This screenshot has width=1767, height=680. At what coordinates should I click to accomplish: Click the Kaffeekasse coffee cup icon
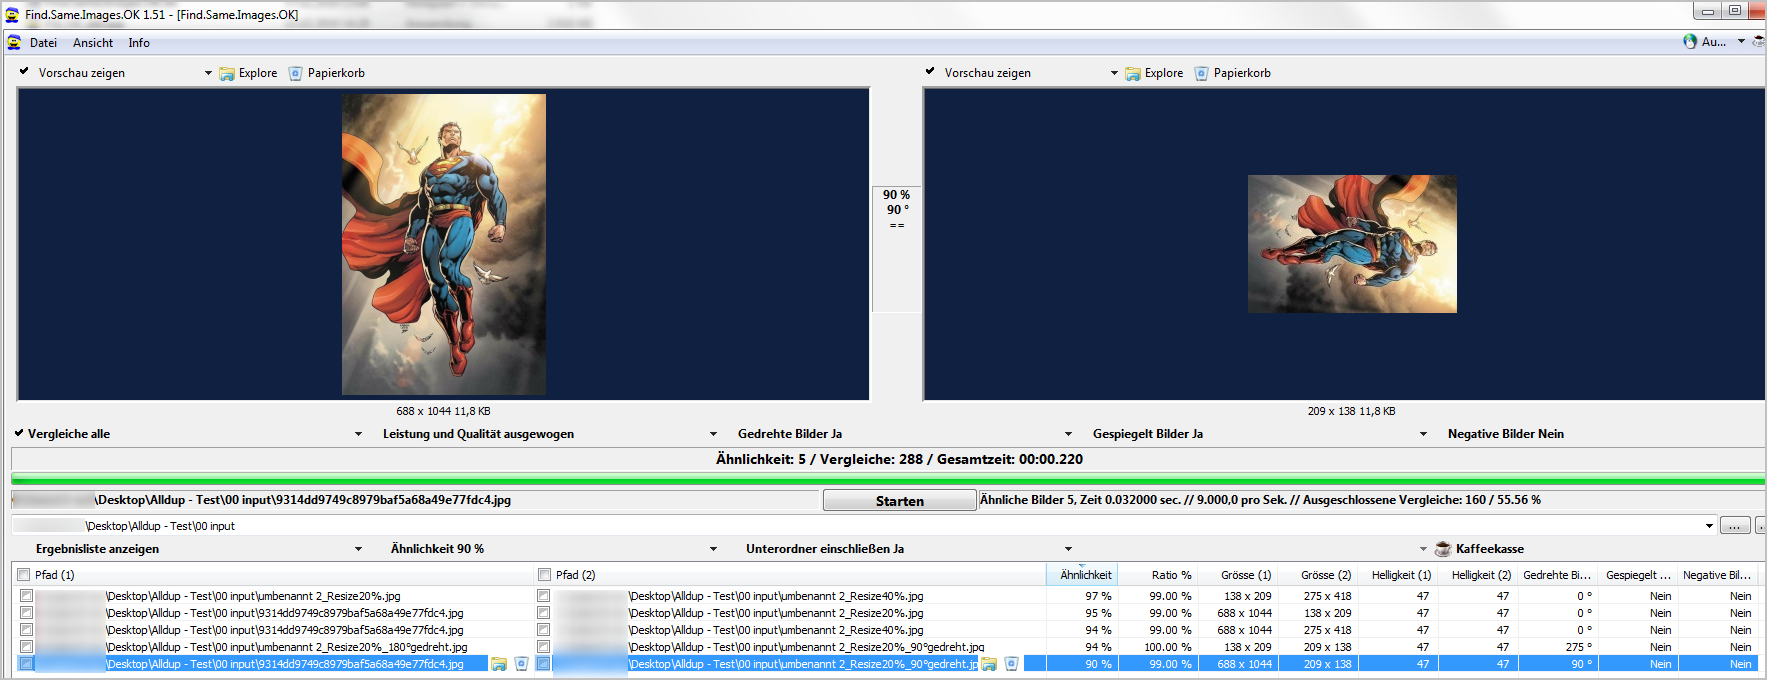pos(1443,549)
